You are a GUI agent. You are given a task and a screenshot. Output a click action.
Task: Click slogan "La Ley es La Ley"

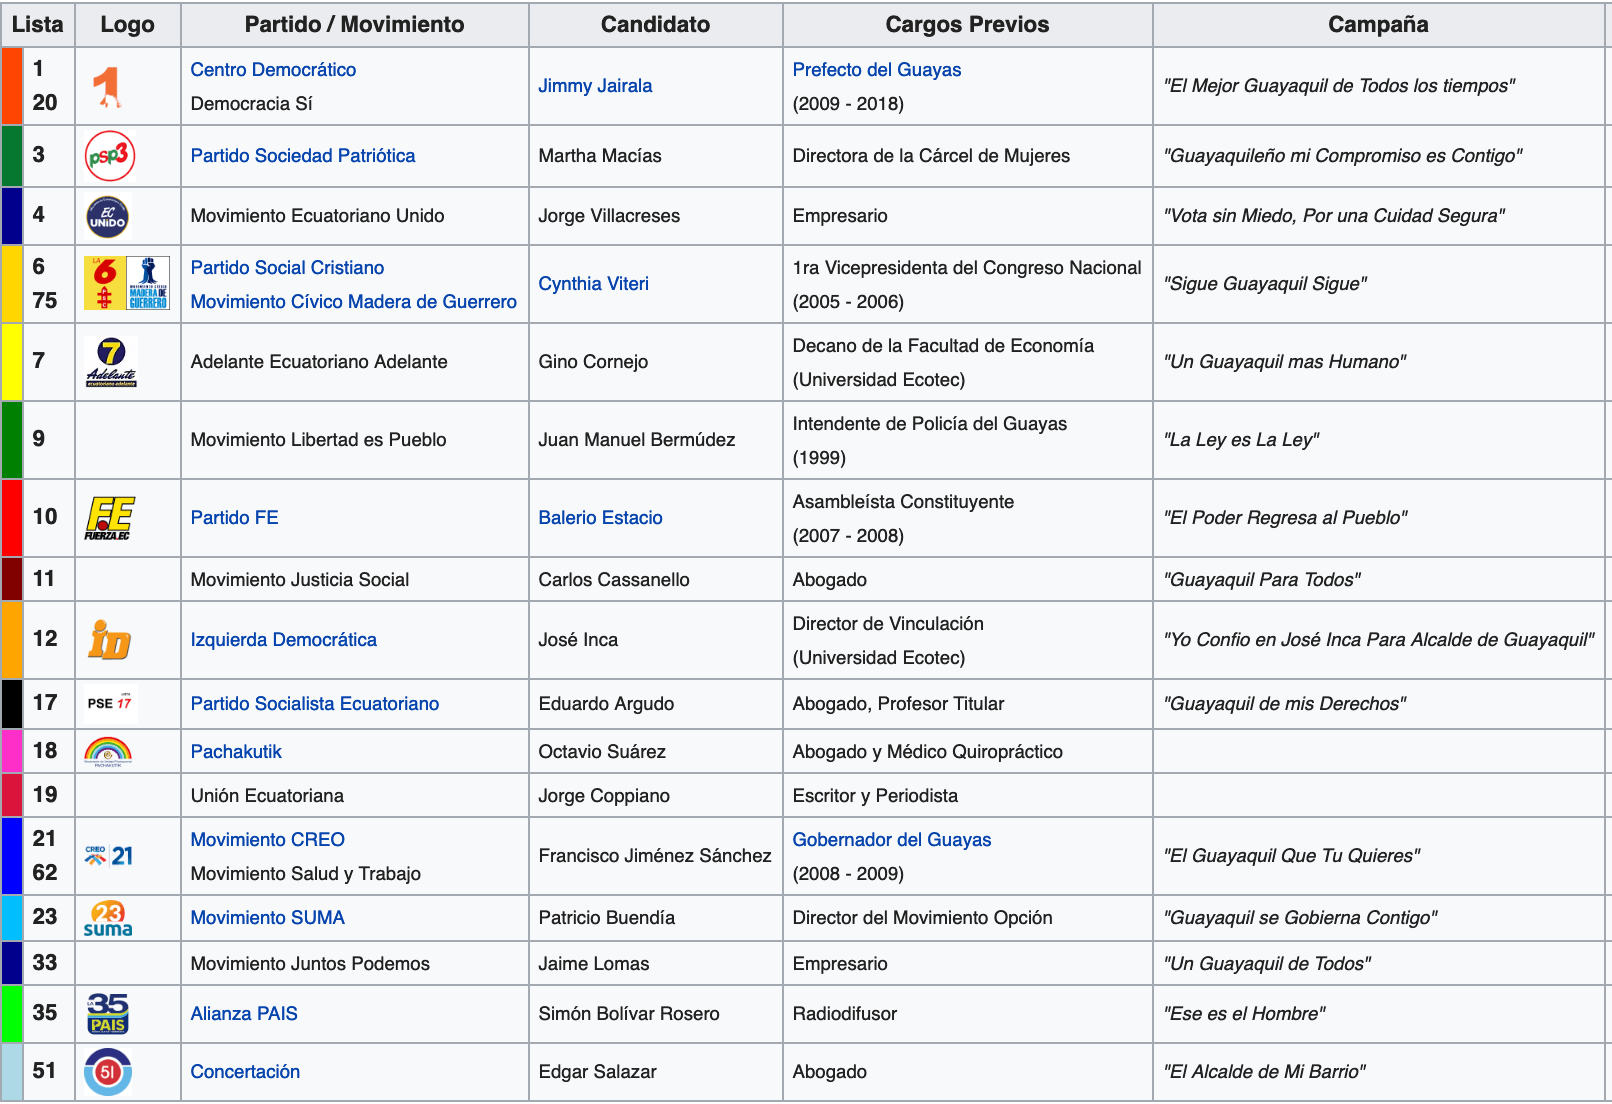click(1241, 440)
